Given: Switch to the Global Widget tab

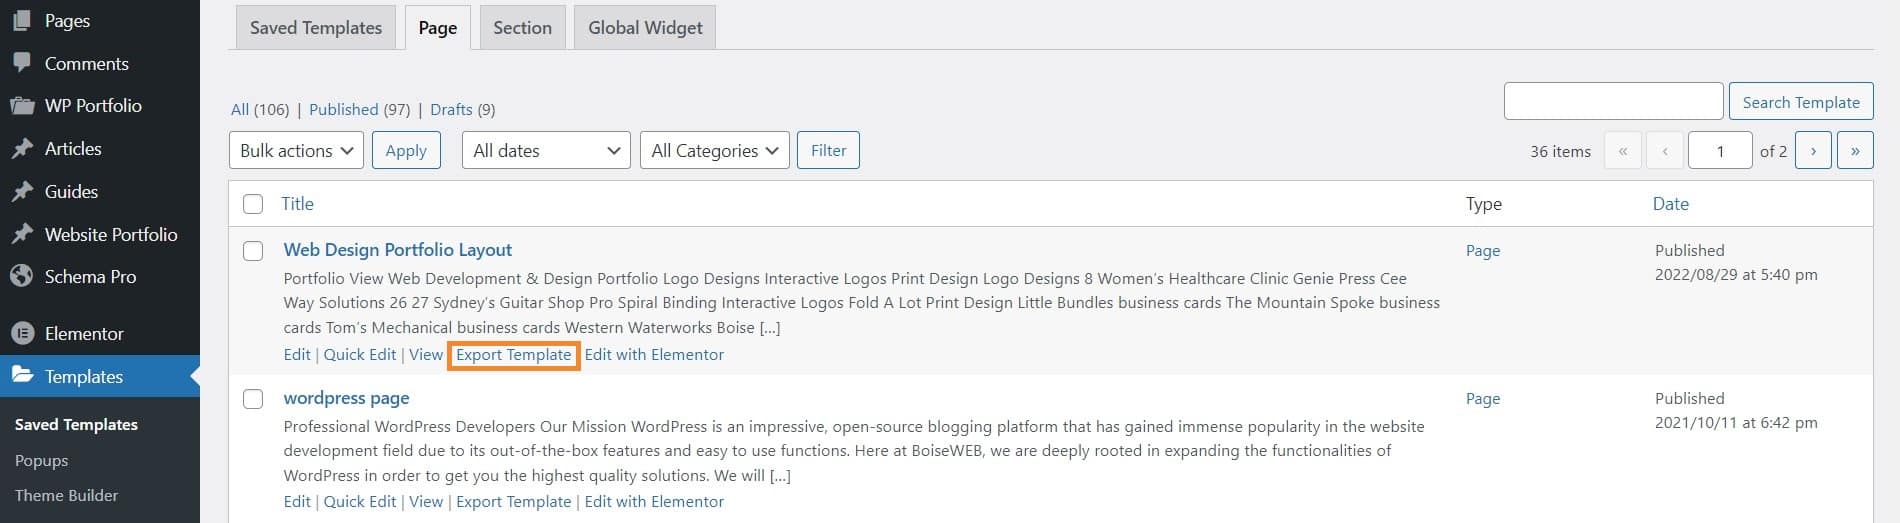Looking at the screenshot, I should pos(645,27).
